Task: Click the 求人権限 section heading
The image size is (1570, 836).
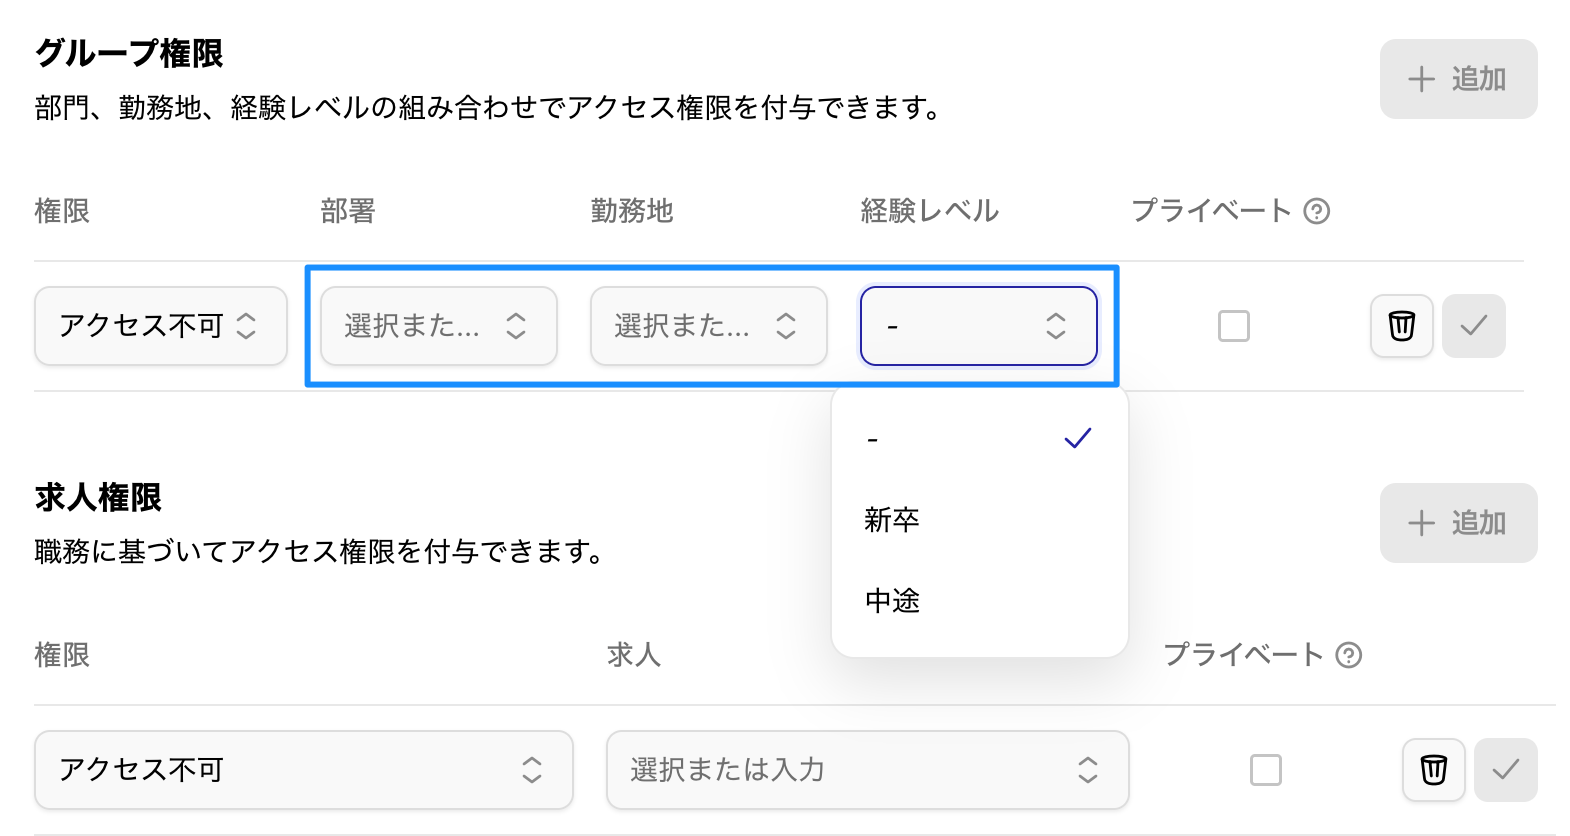Action: pos(98,497)
